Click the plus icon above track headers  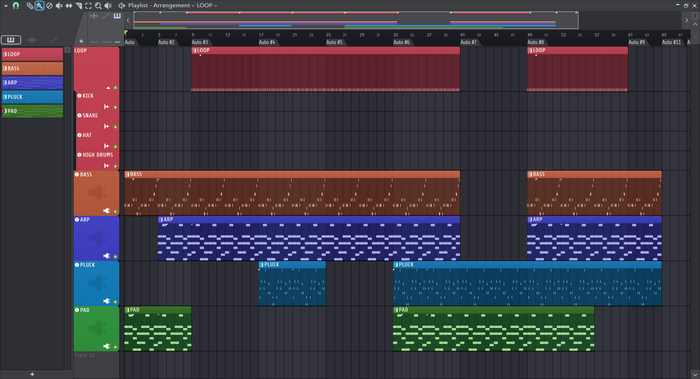[x=81, y=41]
